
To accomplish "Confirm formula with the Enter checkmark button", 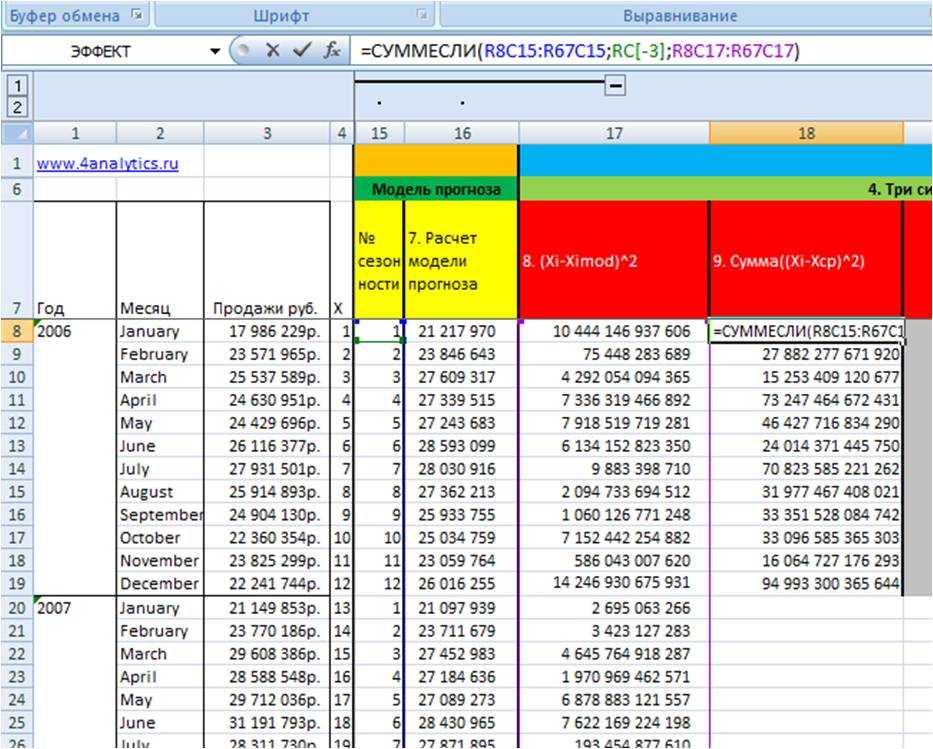I will click(302, 51).
